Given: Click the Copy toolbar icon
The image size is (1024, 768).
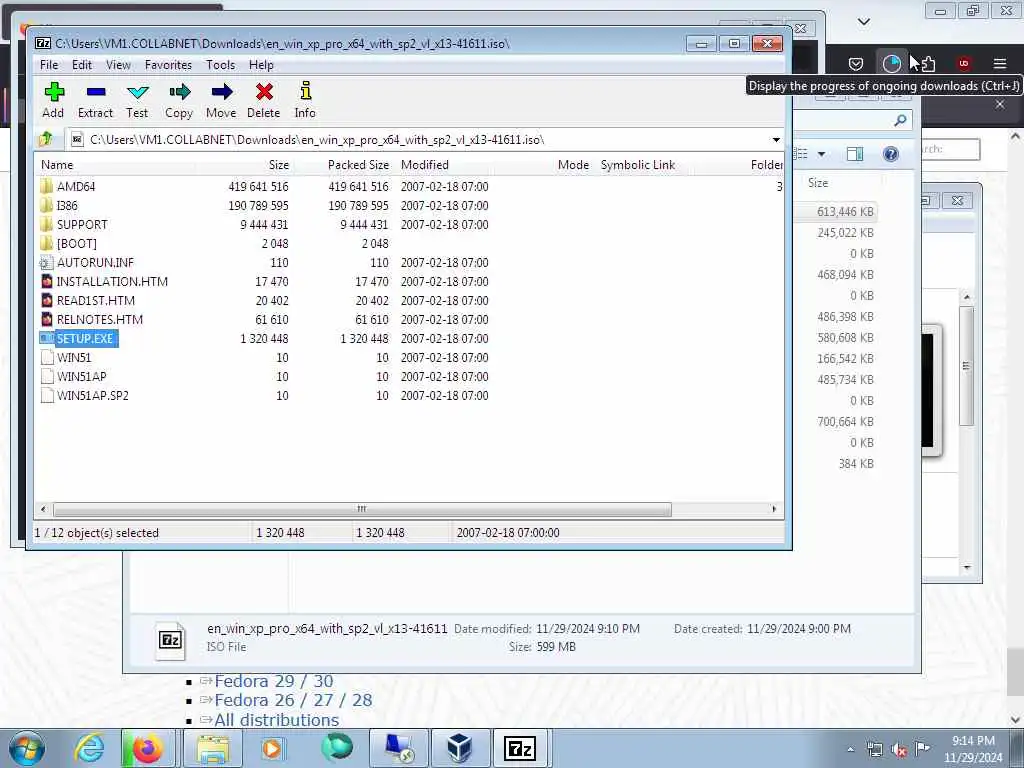Looking at the screenshot, I should click(x=179, y=100).
